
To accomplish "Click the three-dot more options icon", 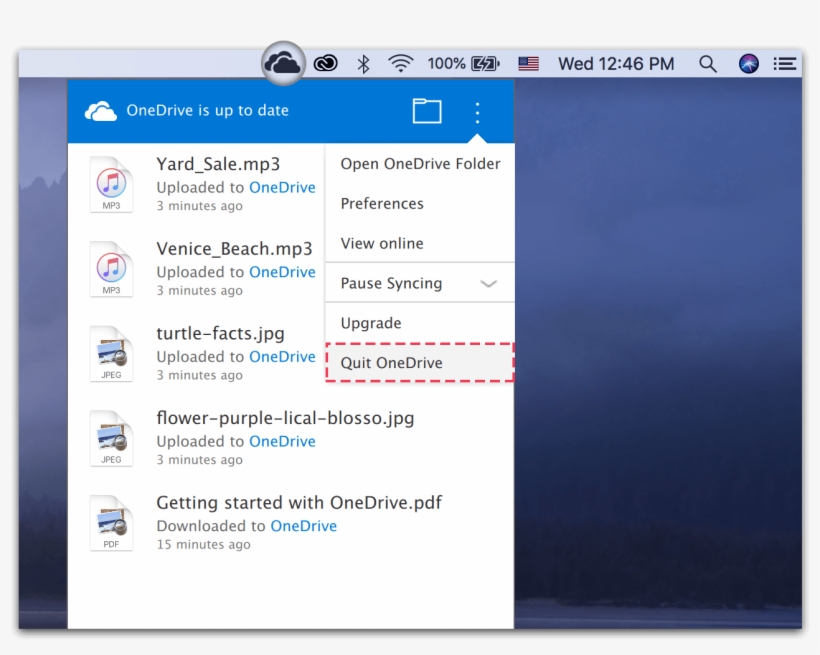I will (477, 112).
